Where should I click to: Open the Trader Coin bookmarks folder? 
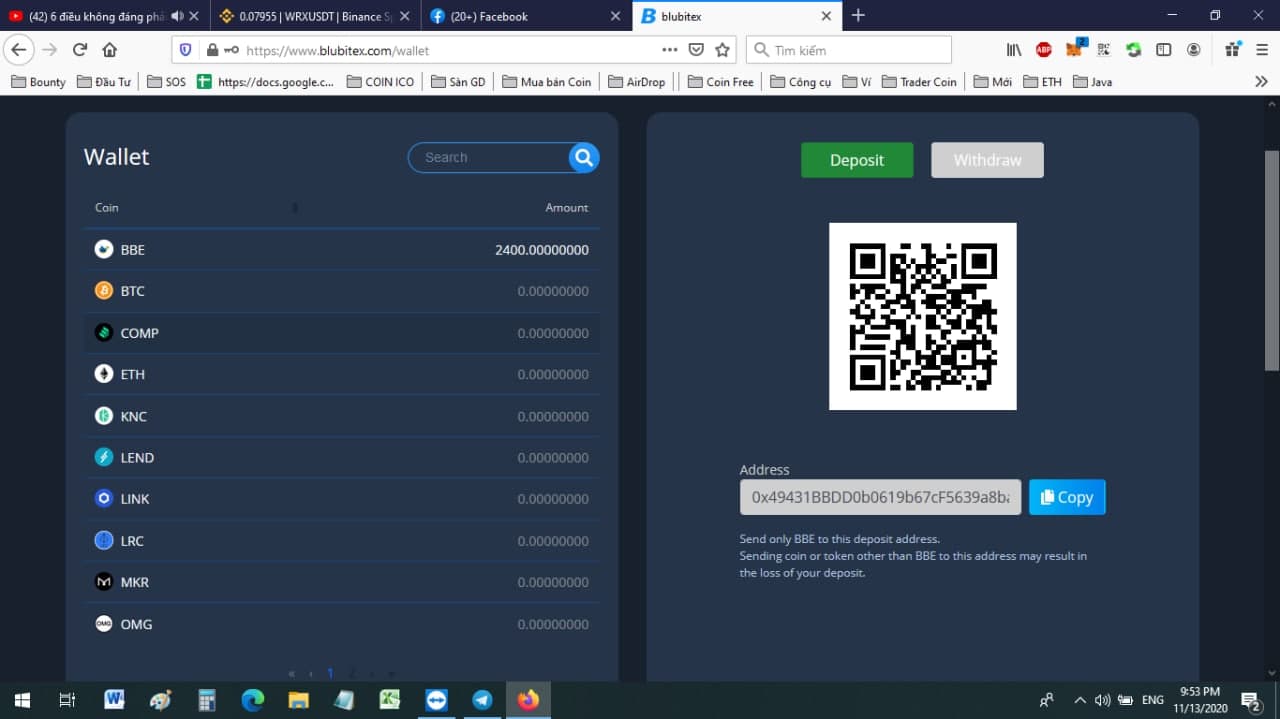click(x=920, y=82)
